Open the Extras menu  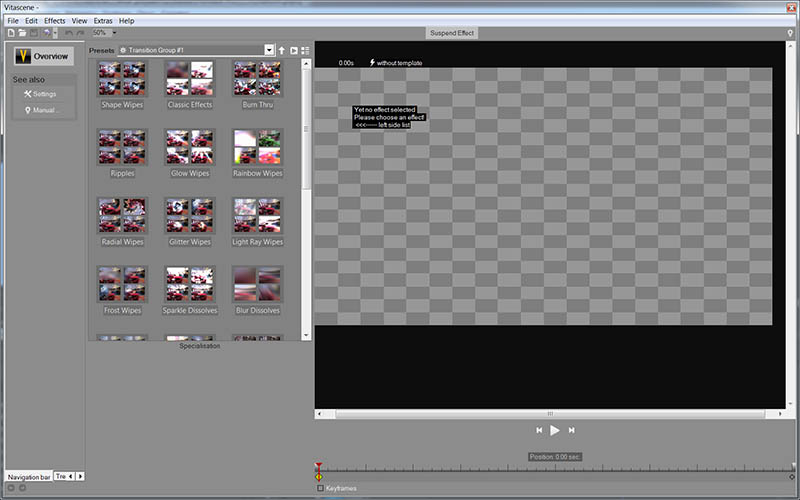click(x=103, y=21)
